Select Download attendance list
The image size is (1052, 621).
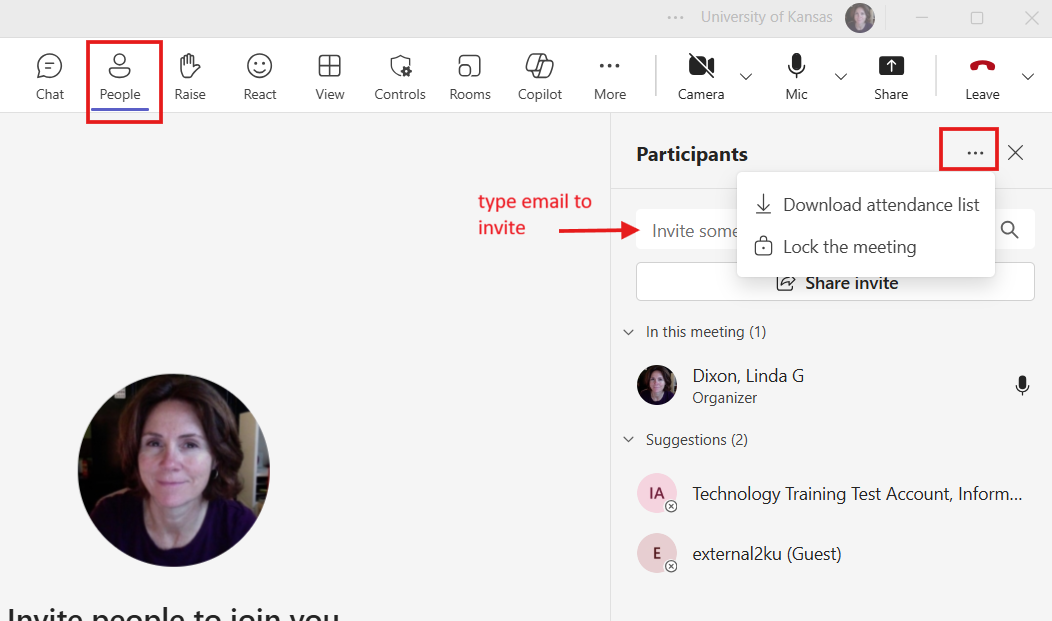866,205
